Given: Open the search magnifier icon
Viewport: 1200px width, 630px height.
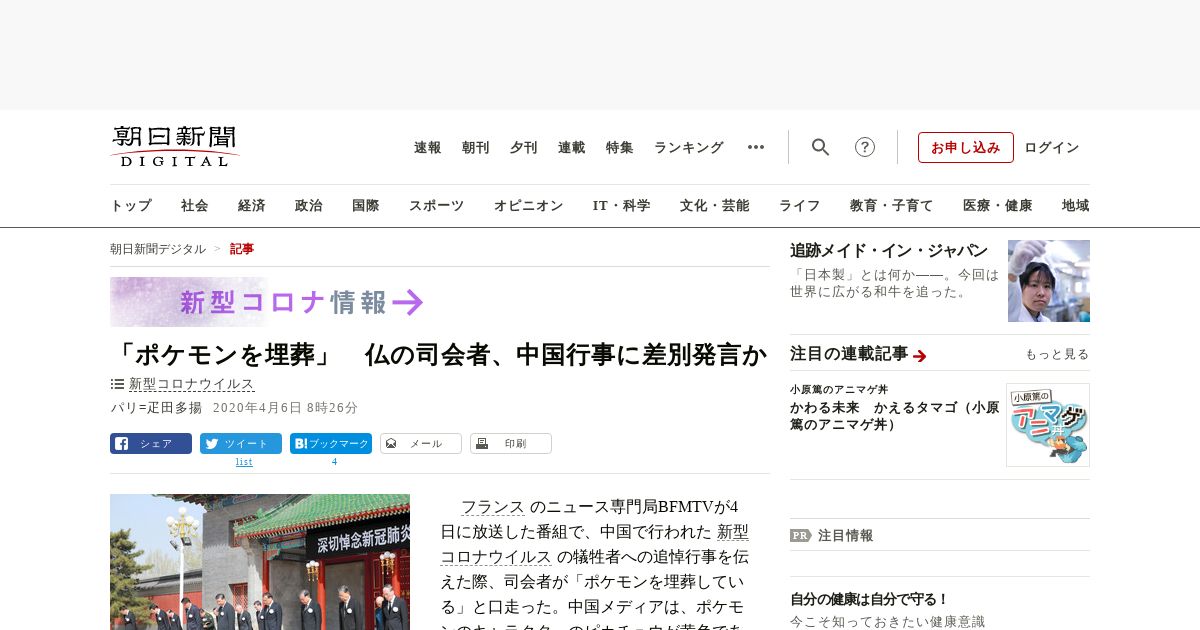Looking at the screenshot, I should tap(821, 147).
